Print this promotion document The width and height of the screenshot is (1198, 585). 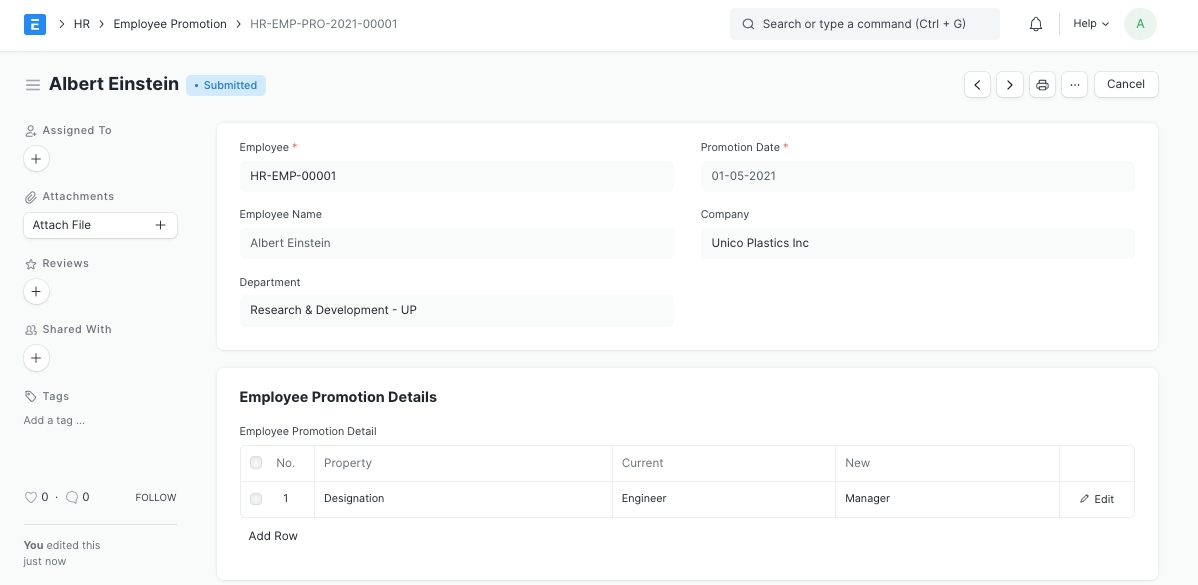tap(1042, 85)
